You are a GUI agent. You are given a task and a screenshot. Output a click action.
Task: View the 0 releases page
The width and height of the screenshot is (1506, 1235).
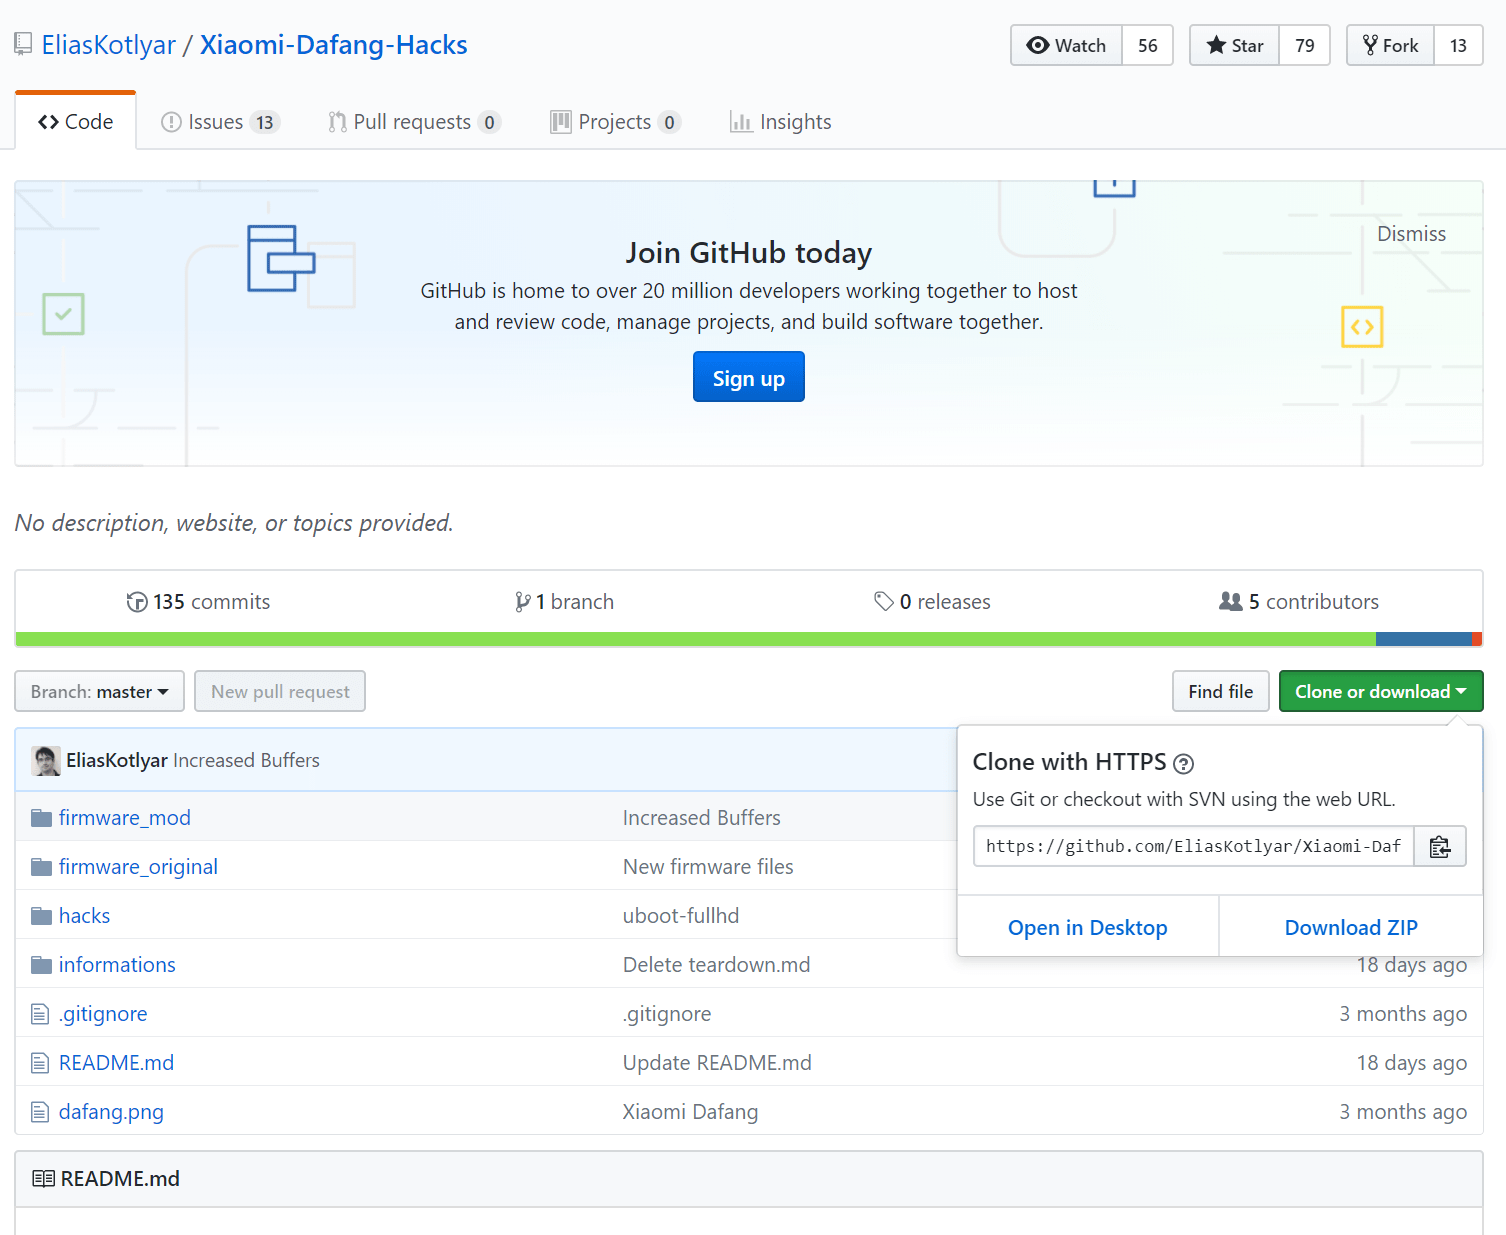932,602
